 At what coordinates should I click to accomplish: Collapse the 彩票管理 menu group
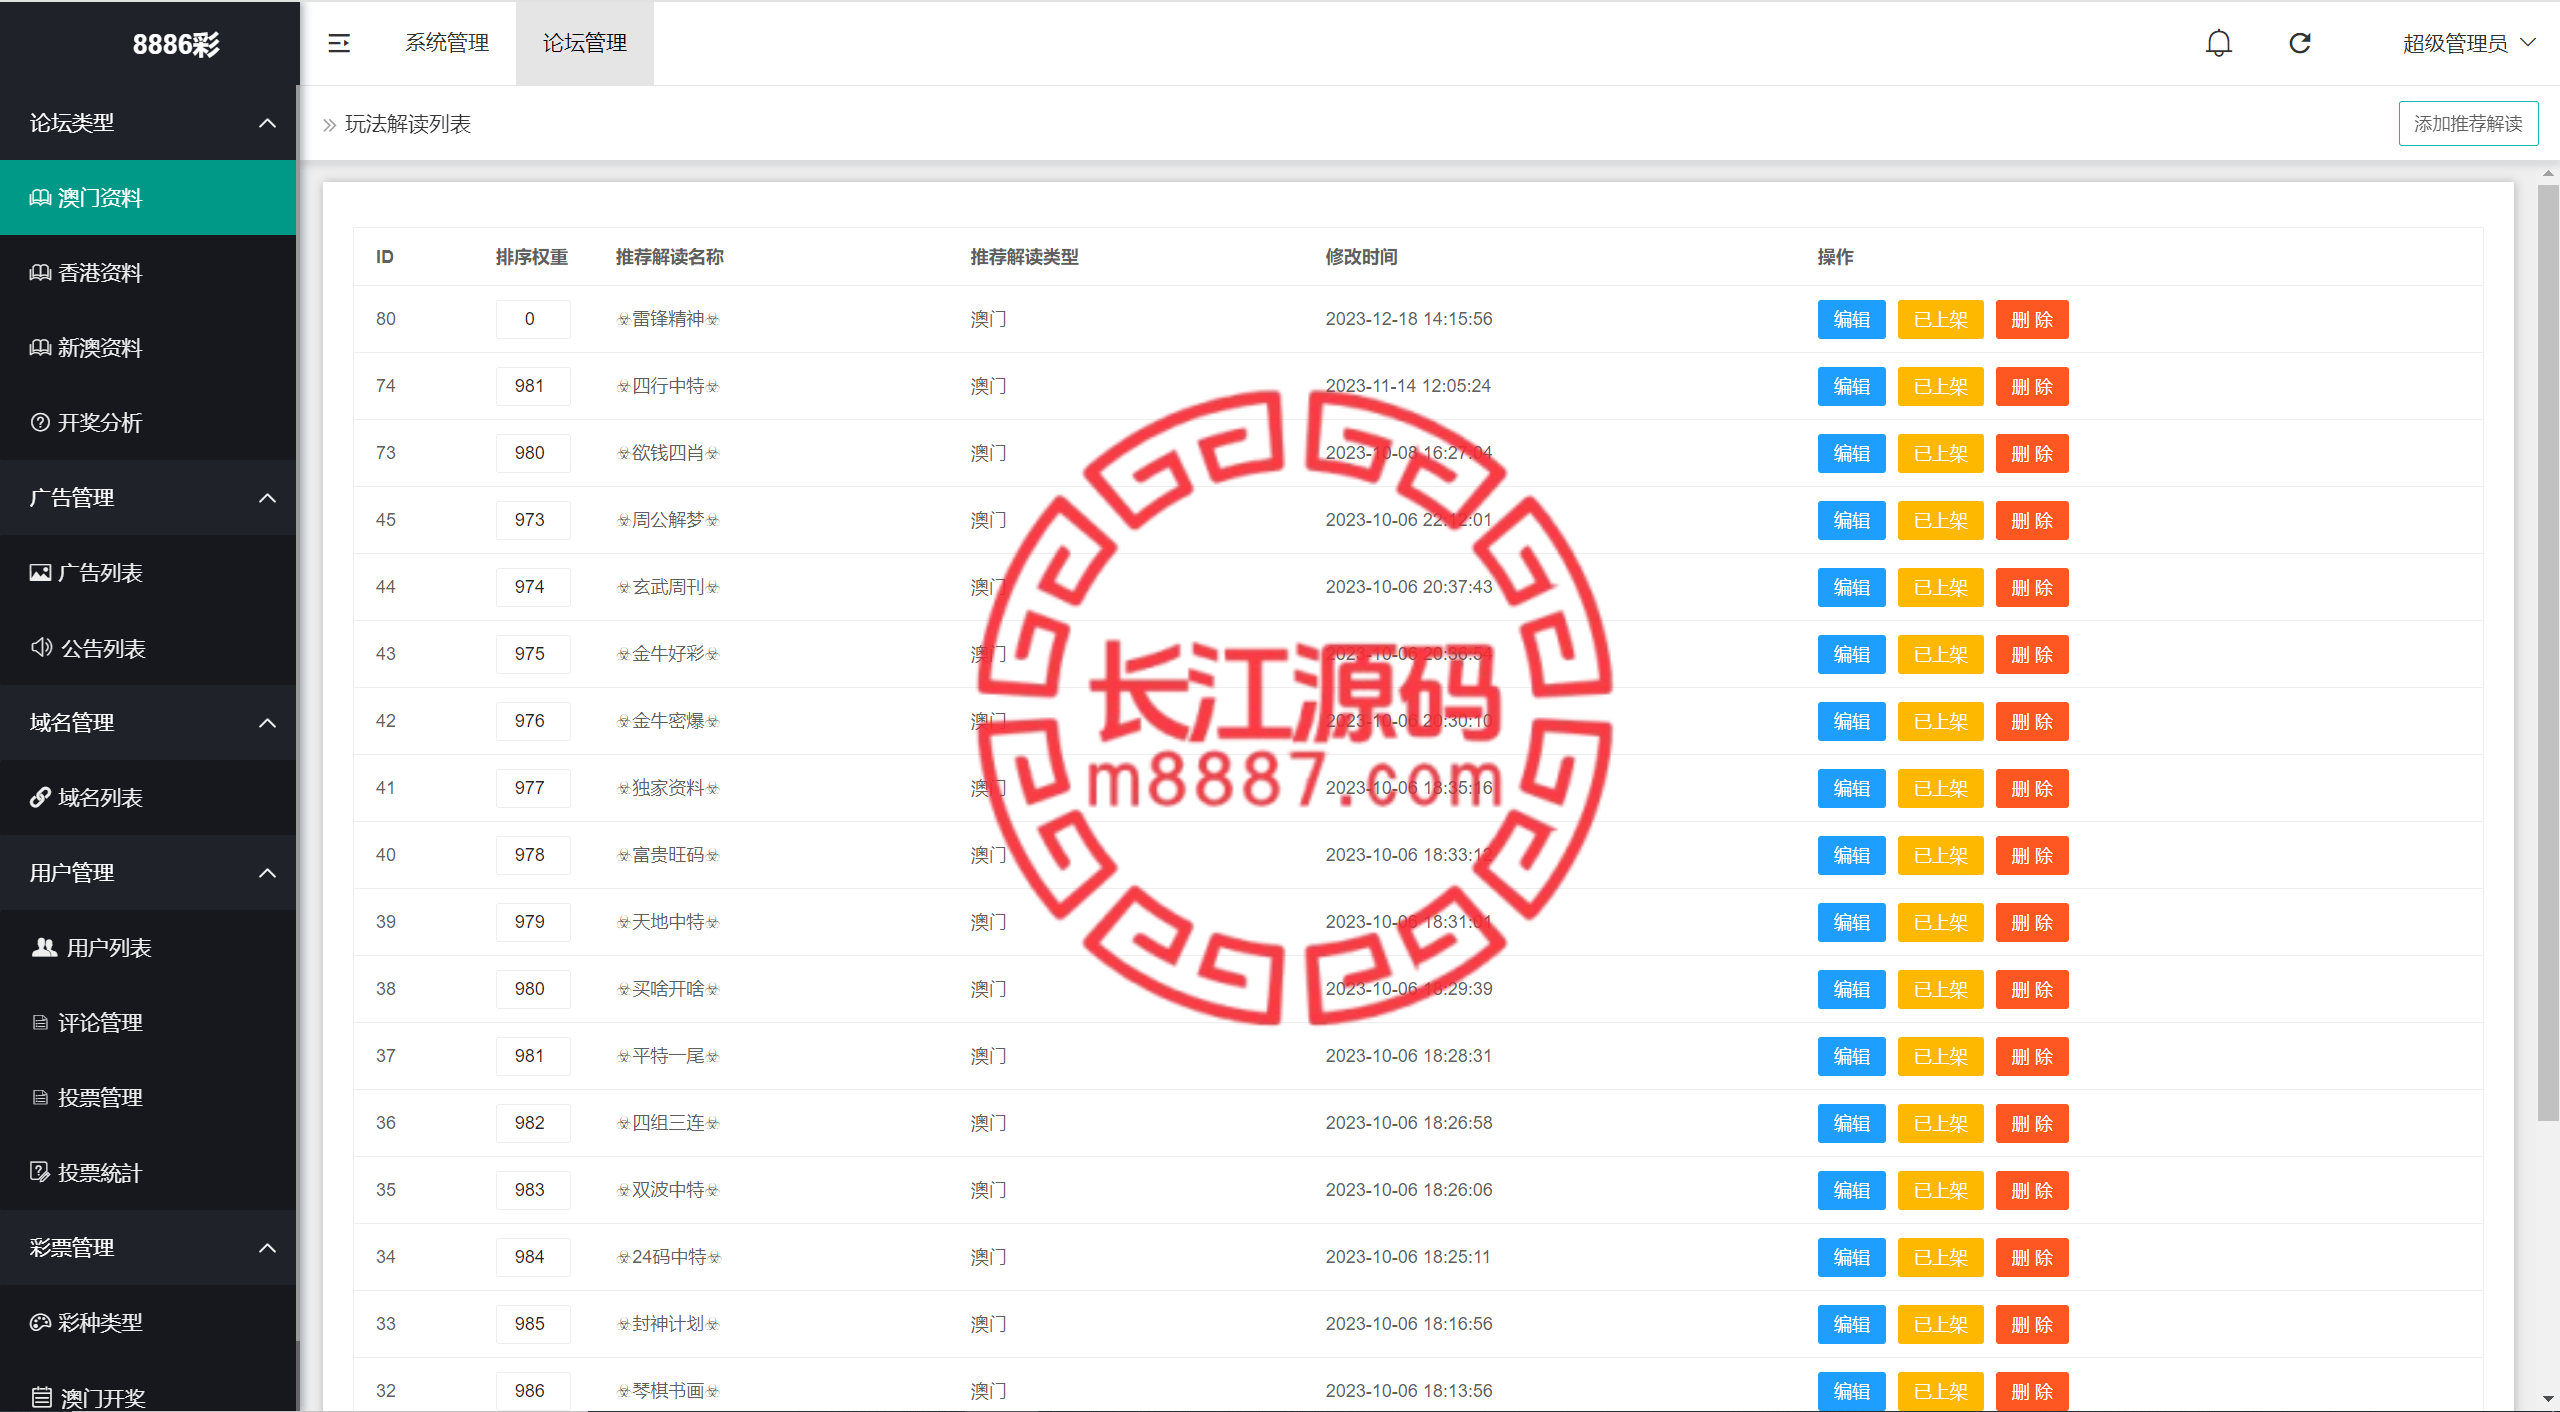pyautogui.click(x=148, y=1247)
